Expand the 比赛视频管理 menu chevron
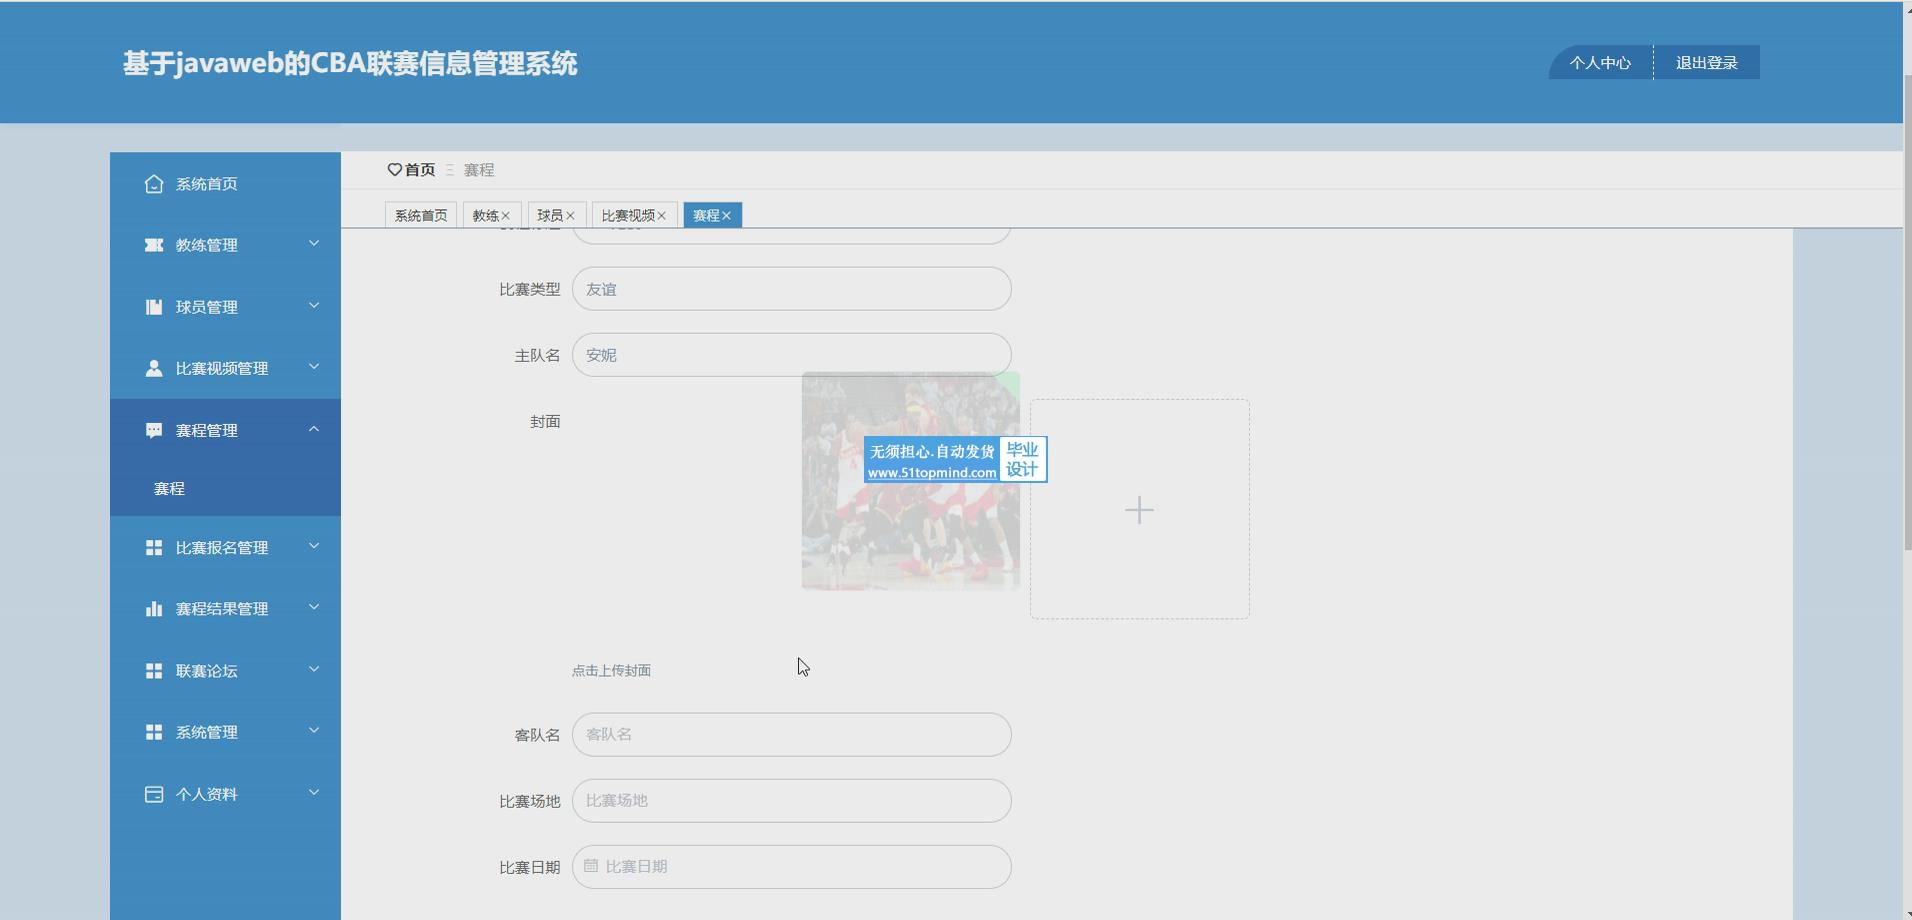1912x920 pixels. coord(314,366)
